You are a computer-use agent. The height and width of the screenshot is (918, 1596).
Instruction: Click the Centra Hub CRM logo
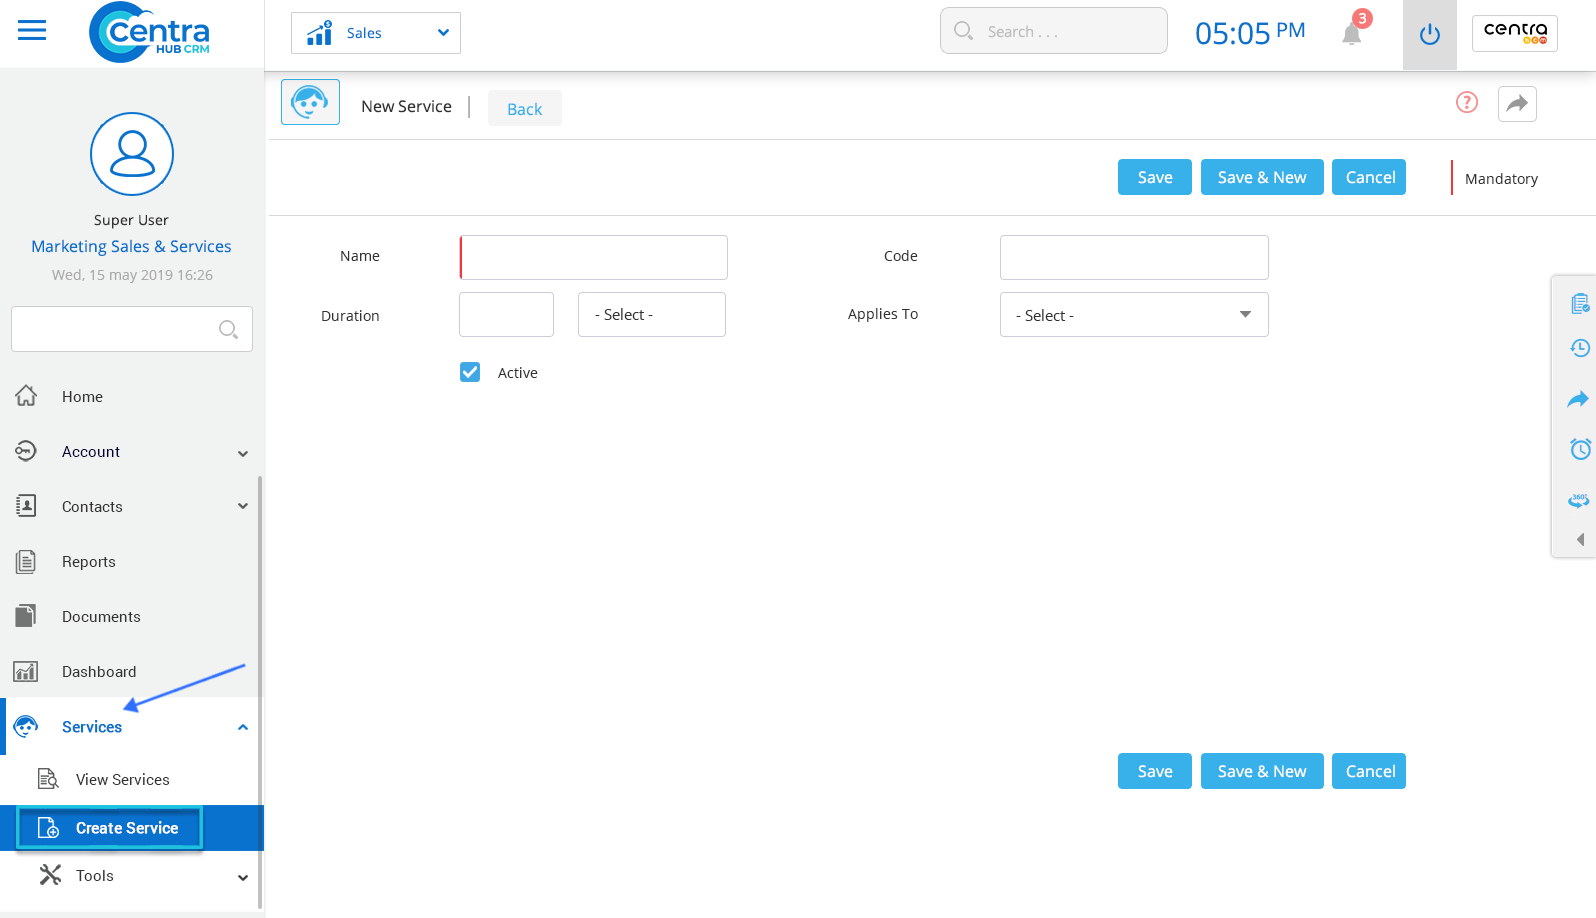click(x=149, y=33)
